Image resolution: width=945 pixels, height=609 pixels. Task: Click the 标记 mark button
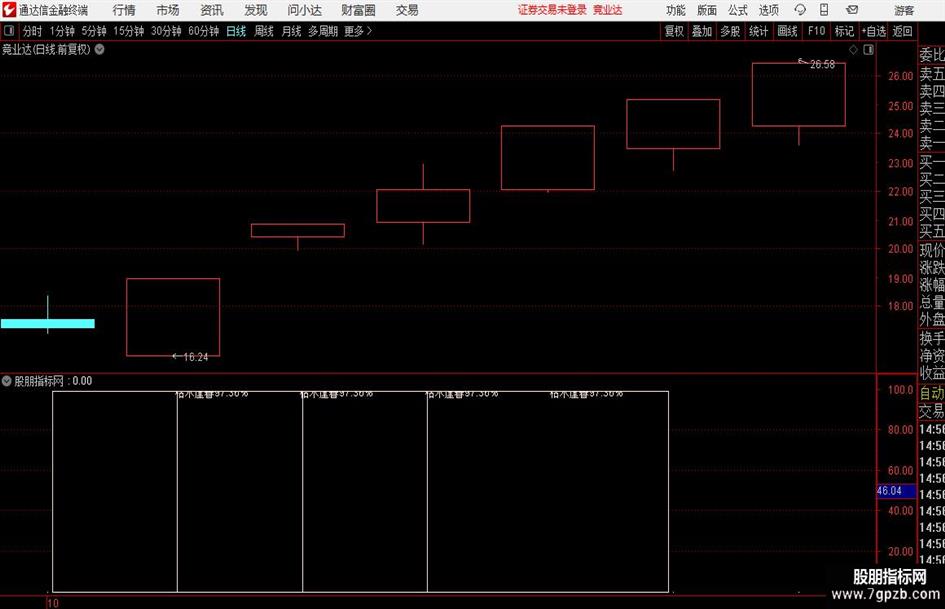[844, 31]
